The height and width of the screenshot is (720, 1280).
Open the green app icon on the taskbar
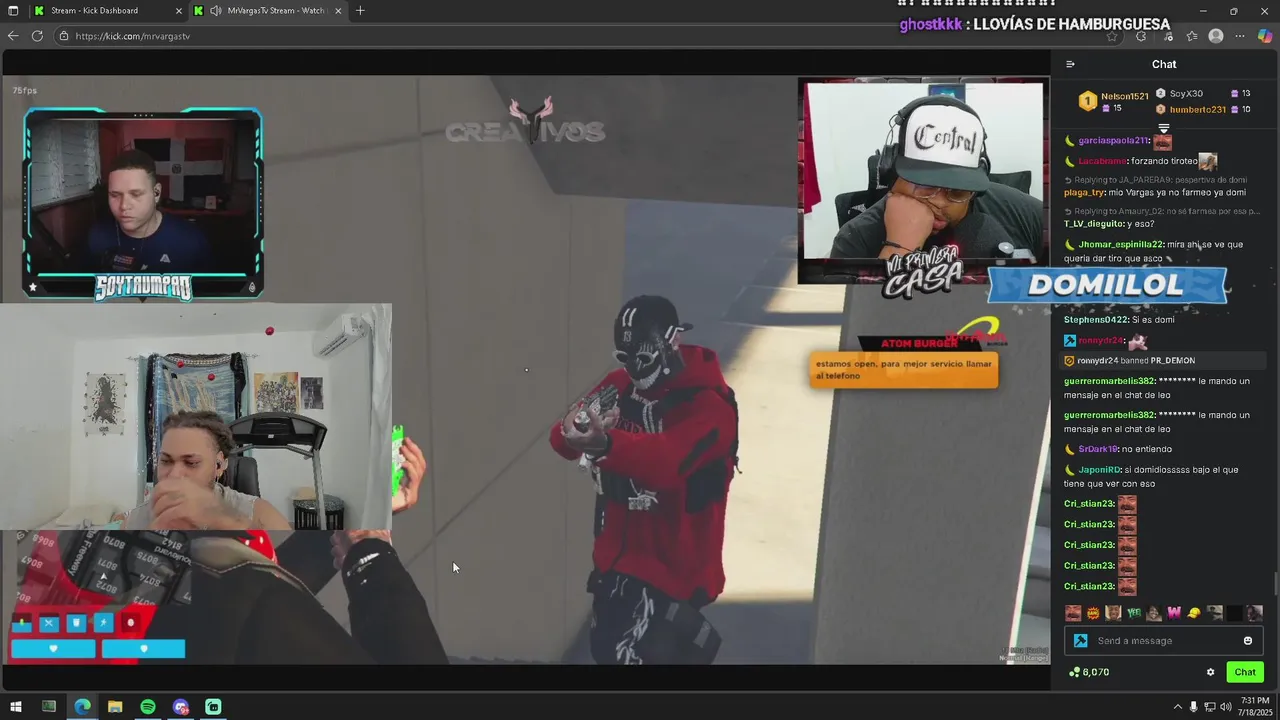pyautogui.click(x=213, y=707)
